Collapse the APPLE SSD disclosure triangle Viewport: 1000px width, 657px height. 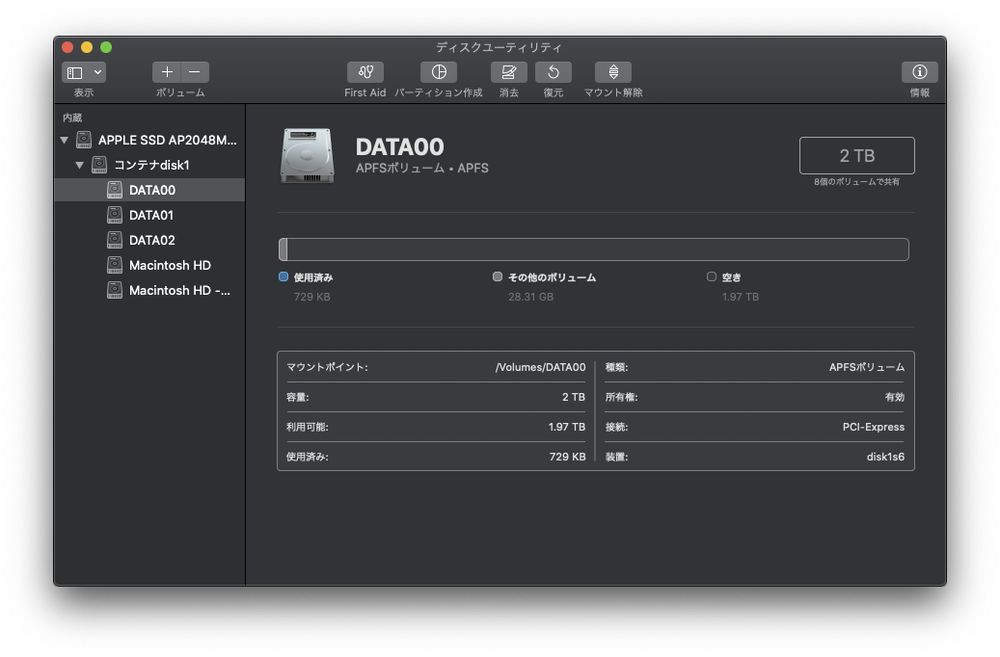pyautogui.click(x=64, y=140)
